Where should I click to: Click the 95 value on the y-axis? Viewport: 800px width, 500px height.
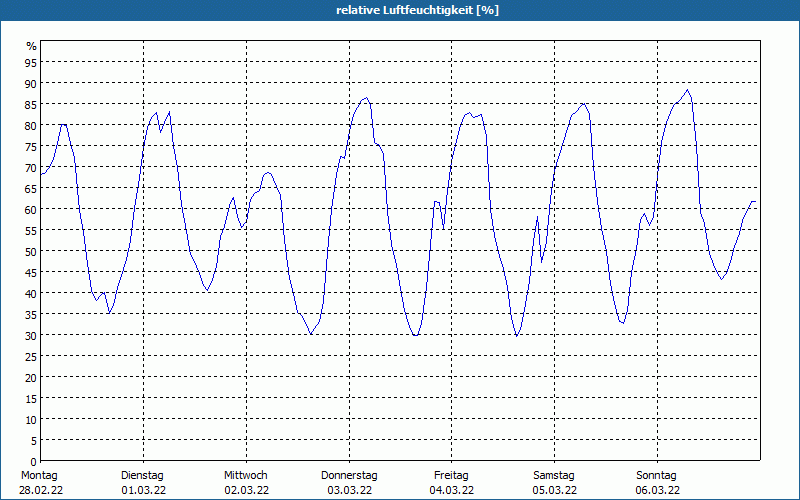click(x=31, y=62)
